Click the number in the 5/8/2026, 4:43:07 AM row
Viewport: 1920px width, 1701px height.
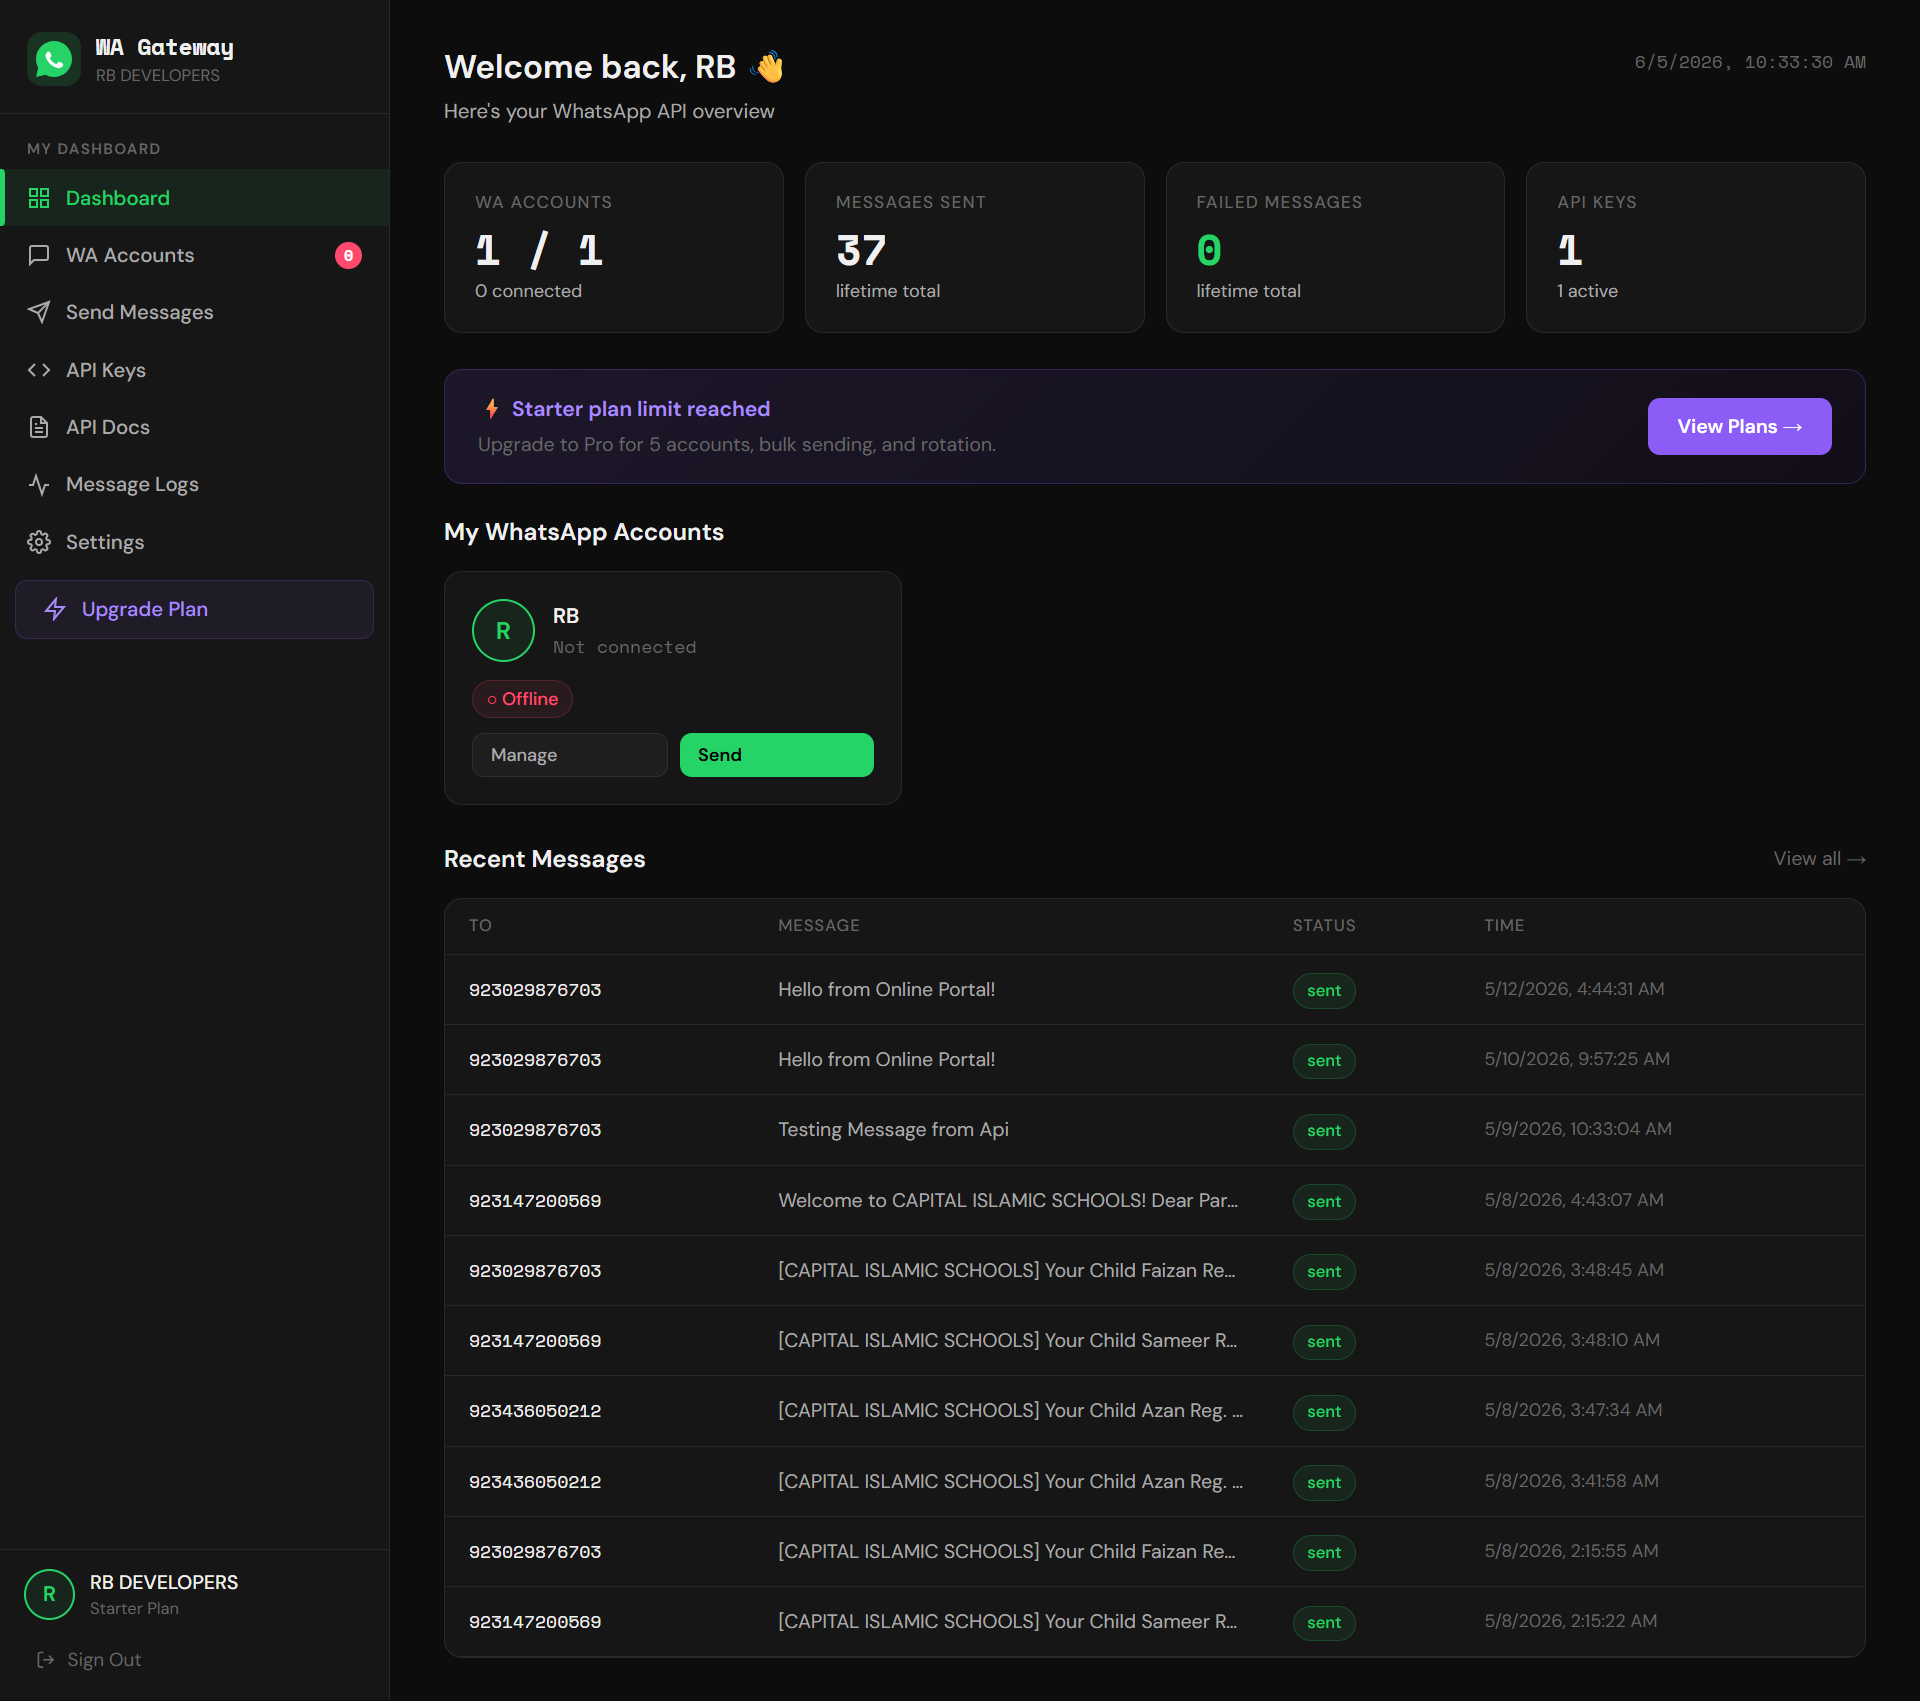click(x=535, y=1201)
